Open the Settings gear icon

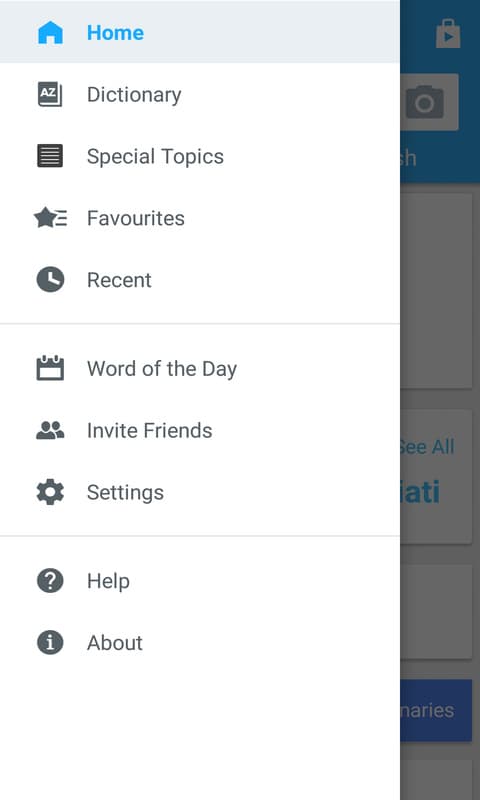pyautogui.click(x=50, y=492)
